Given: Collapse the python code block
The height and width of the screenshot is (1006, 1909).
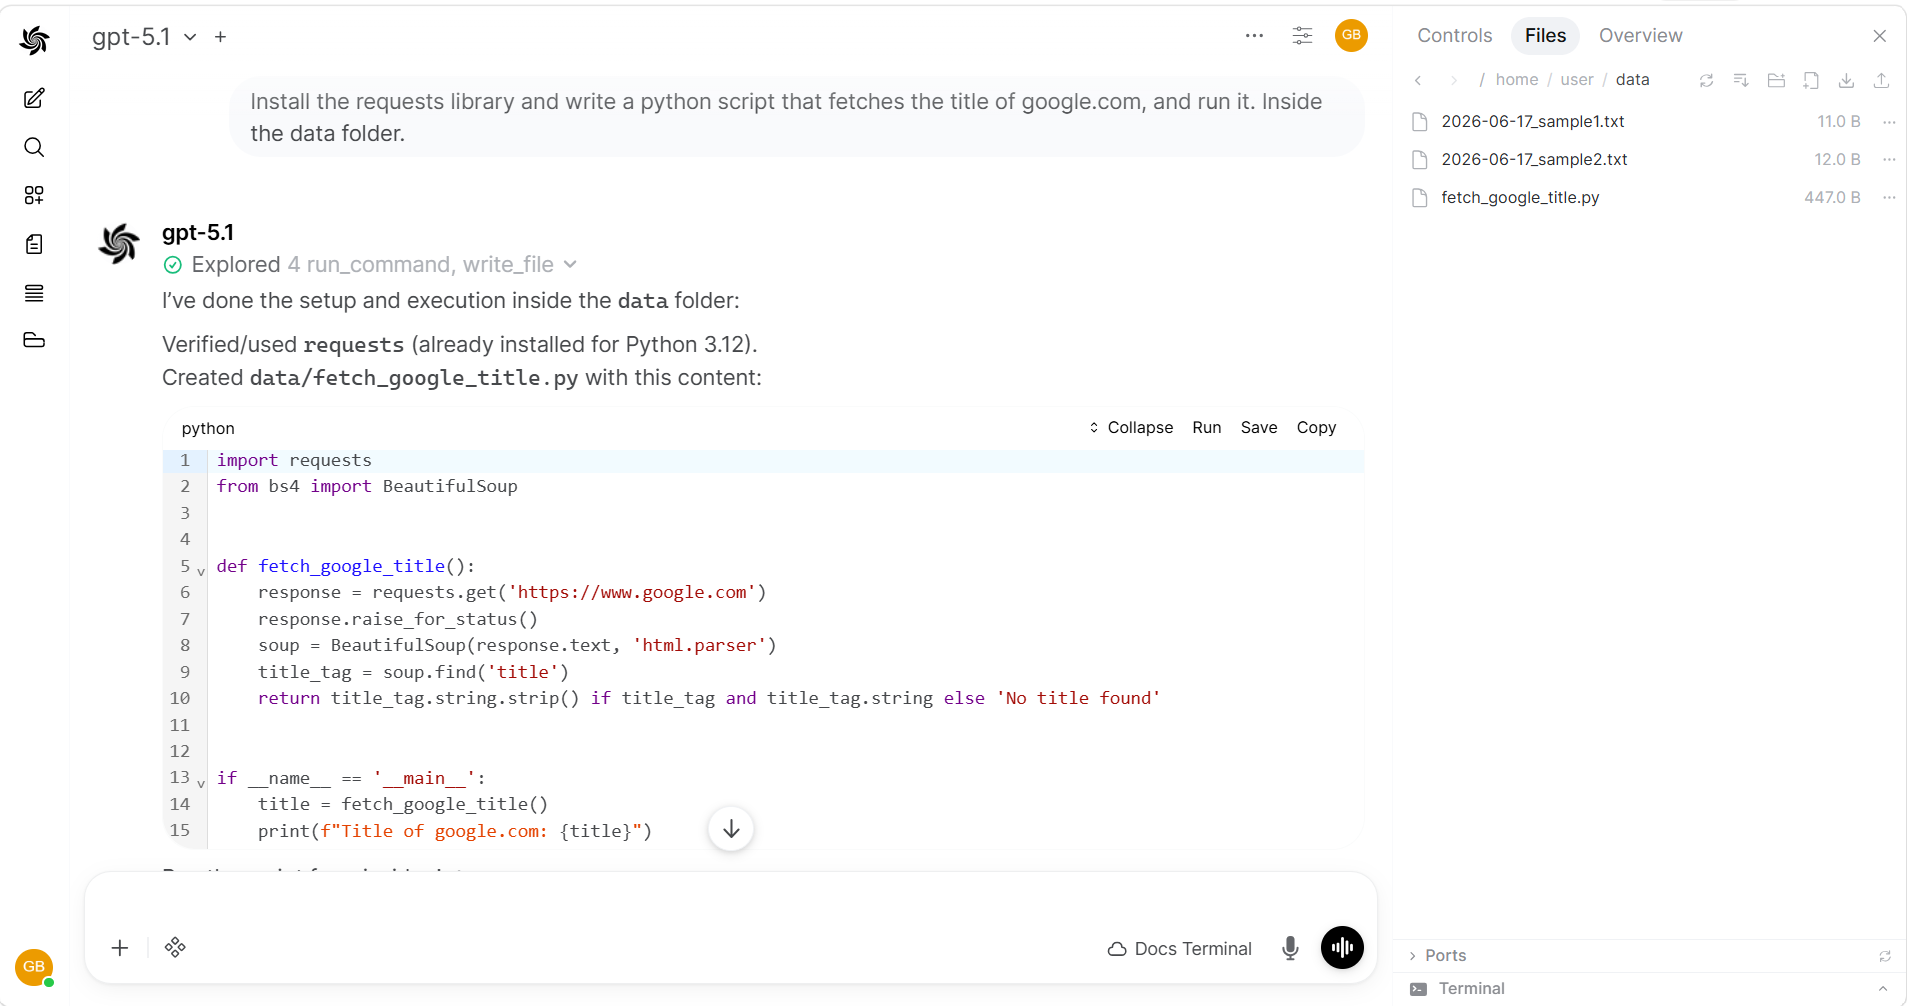Looking at the screenshot, I should click(x=1131, y=428).
